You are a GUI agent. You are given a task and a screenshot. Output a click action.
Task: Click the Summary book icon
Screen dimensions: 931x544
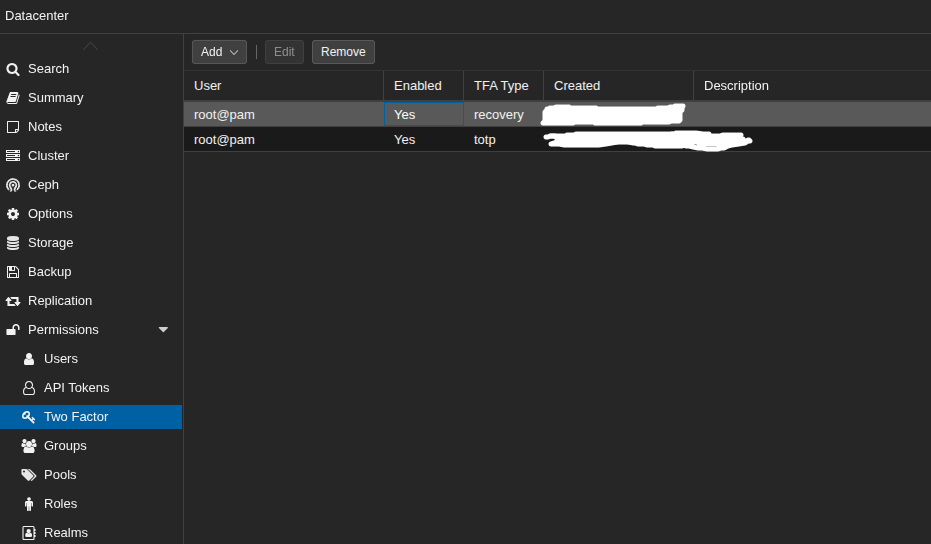(x=12, y=98)
